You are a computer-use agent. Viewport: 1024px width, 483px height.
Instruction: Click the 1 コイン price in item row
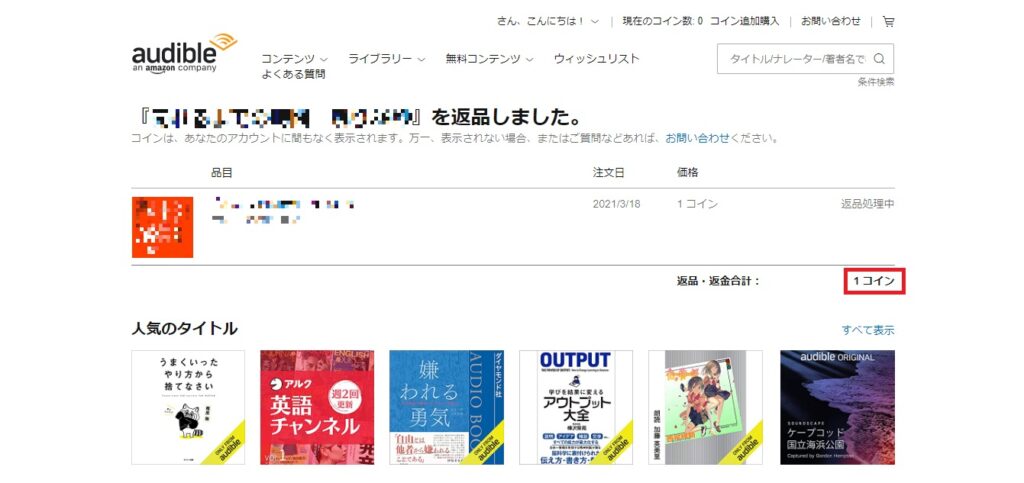pos(697,204)
